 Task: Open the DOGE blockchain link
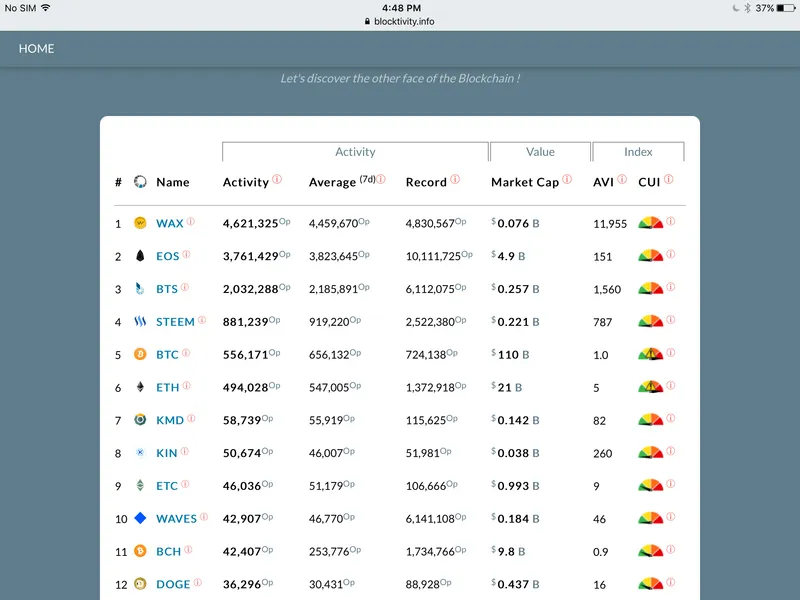click(x=173, y=584)
